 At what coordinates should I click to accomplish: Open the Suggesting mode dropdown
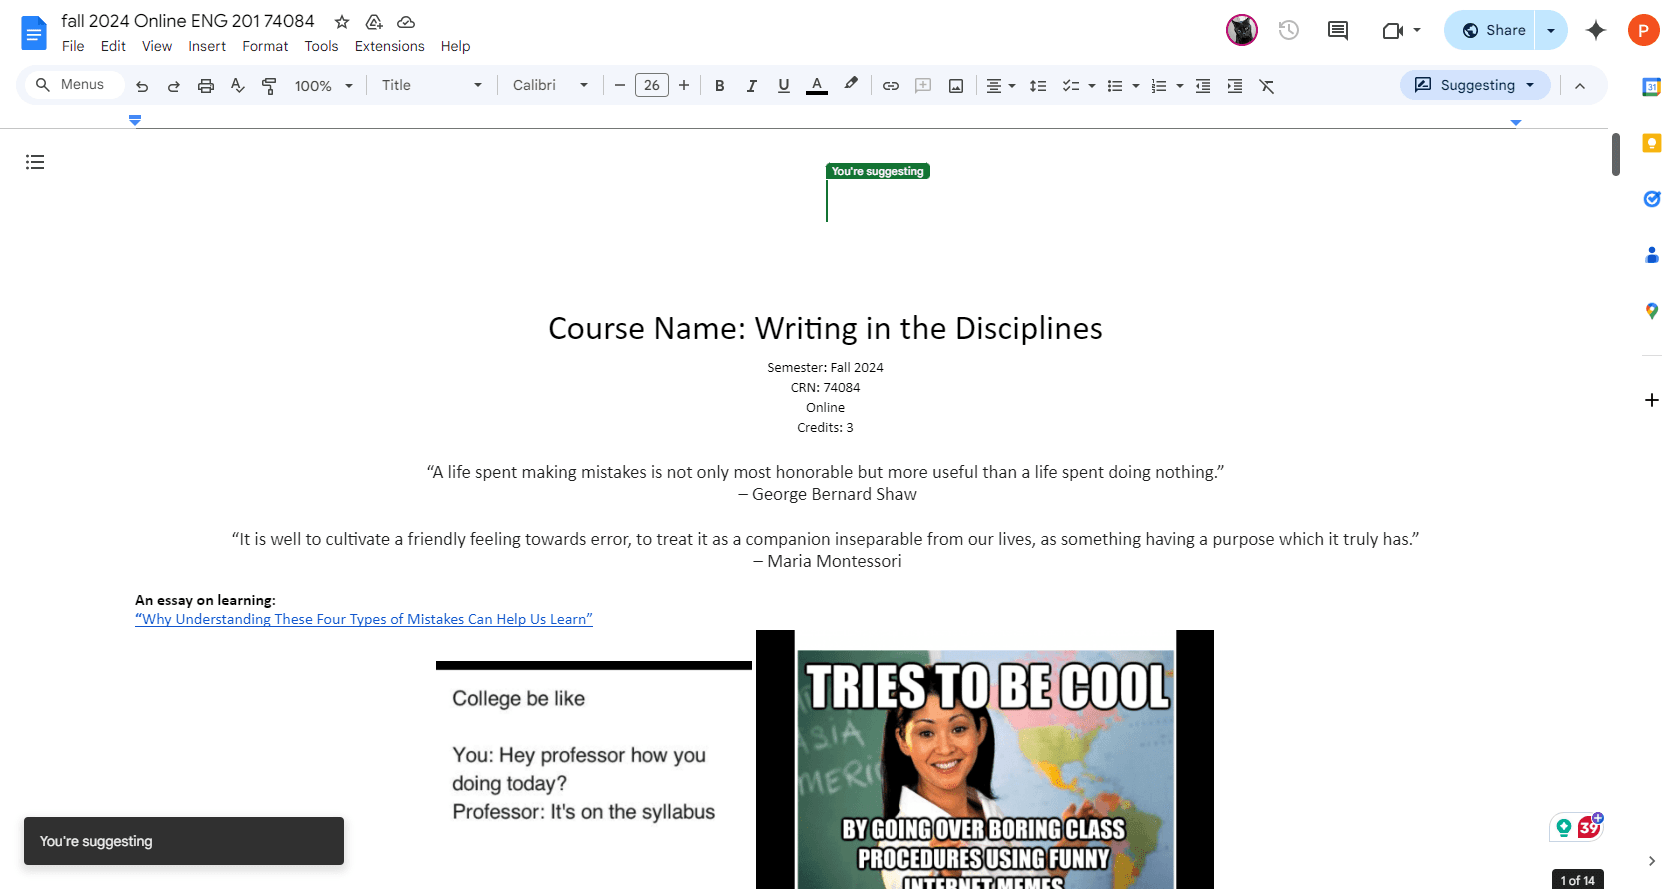[x=1475, y=85]
